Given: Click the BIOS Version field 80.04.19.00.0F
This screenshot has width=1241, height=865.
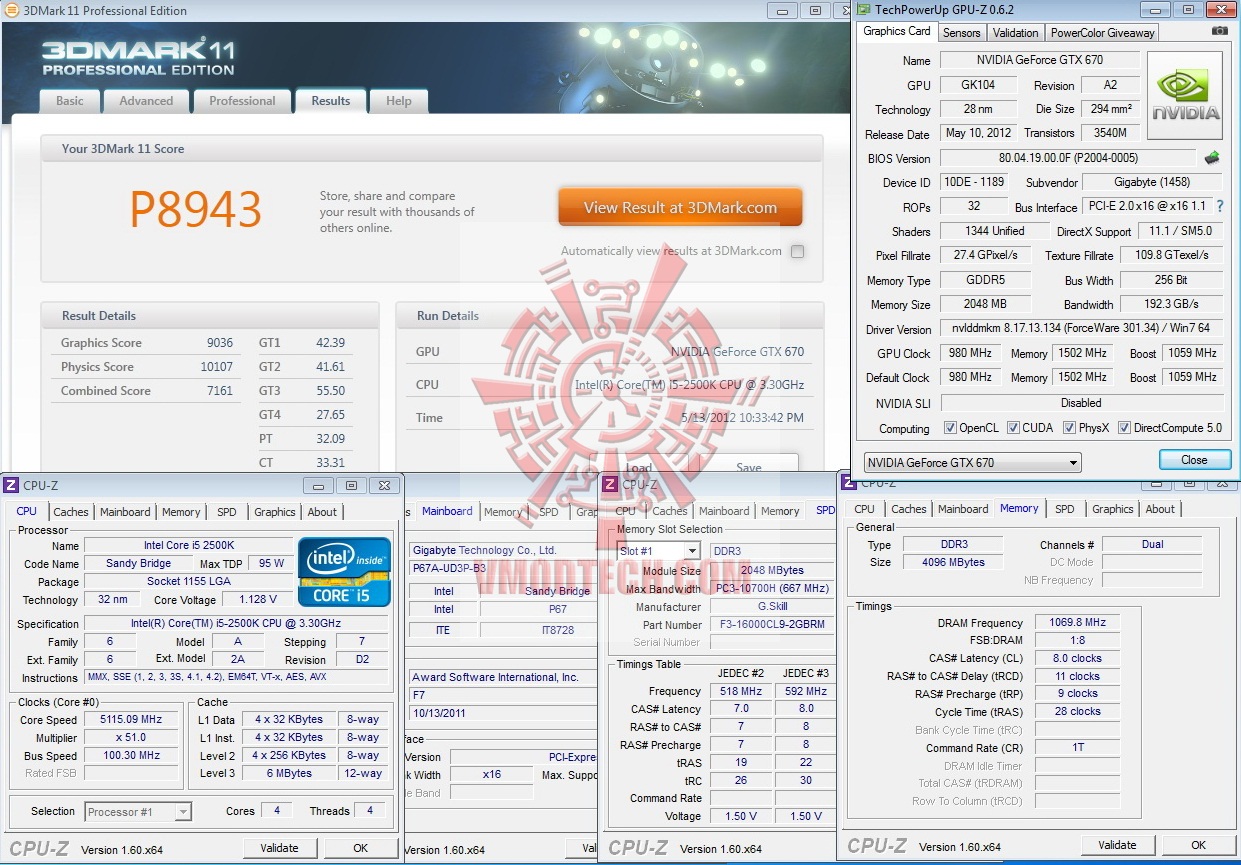Looking at the screenshot, I should (1068, 158).
